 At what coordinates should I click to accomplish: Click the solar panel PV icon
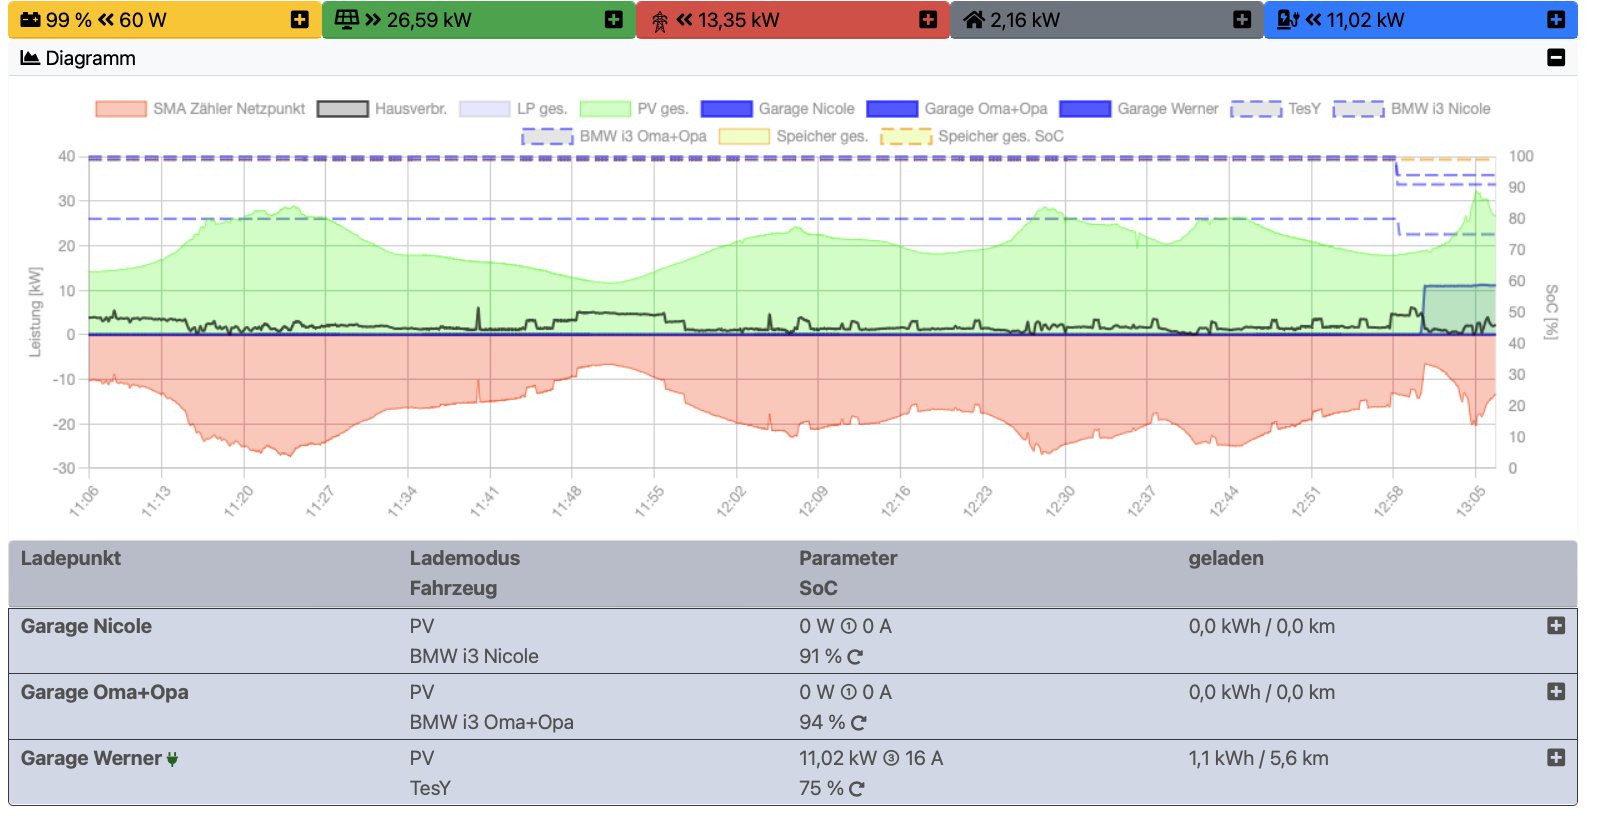(347, 20)
